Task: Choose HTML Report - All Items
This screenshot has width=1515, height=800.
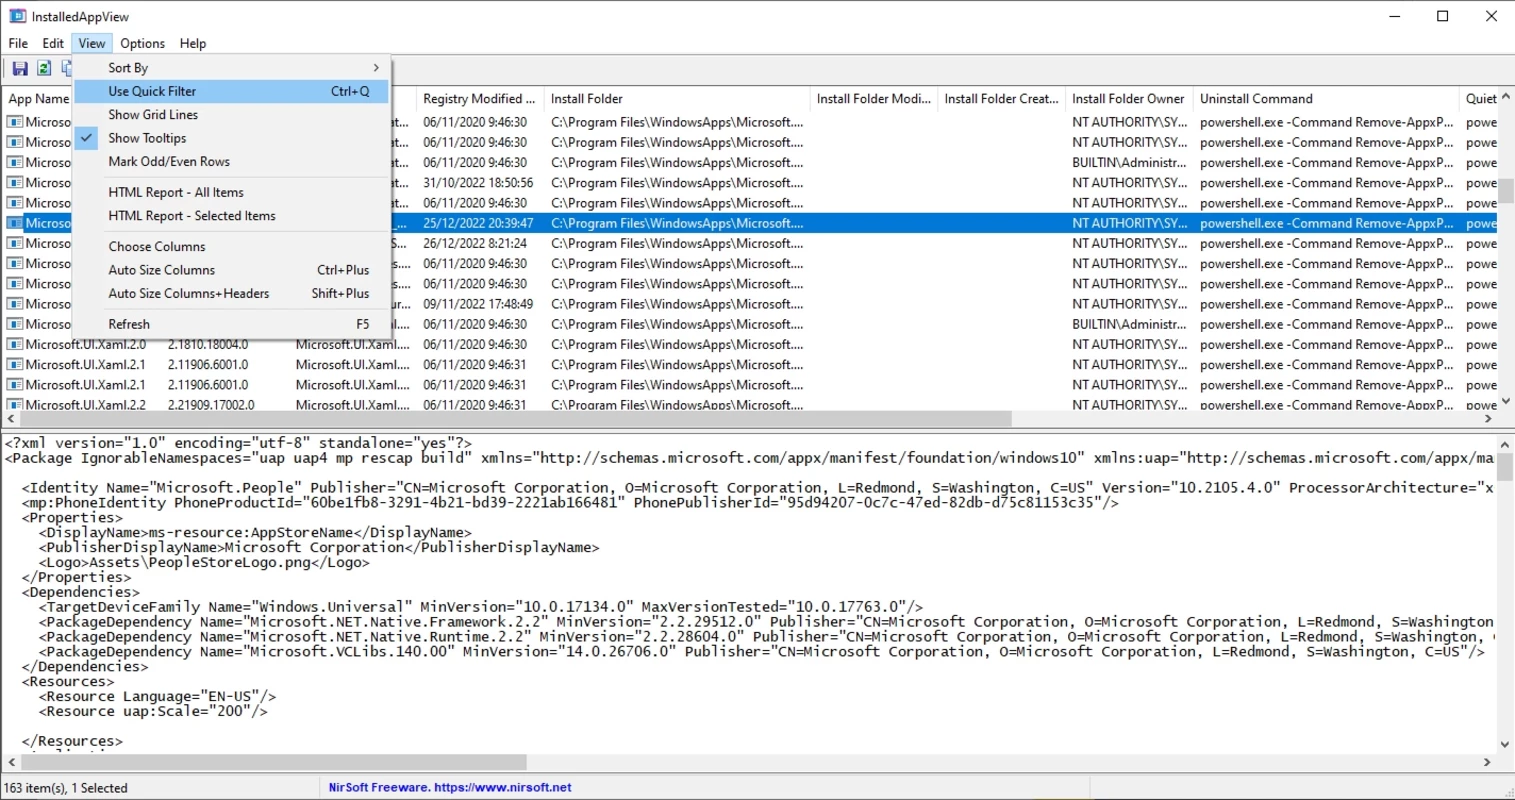Action: (231, 192)
